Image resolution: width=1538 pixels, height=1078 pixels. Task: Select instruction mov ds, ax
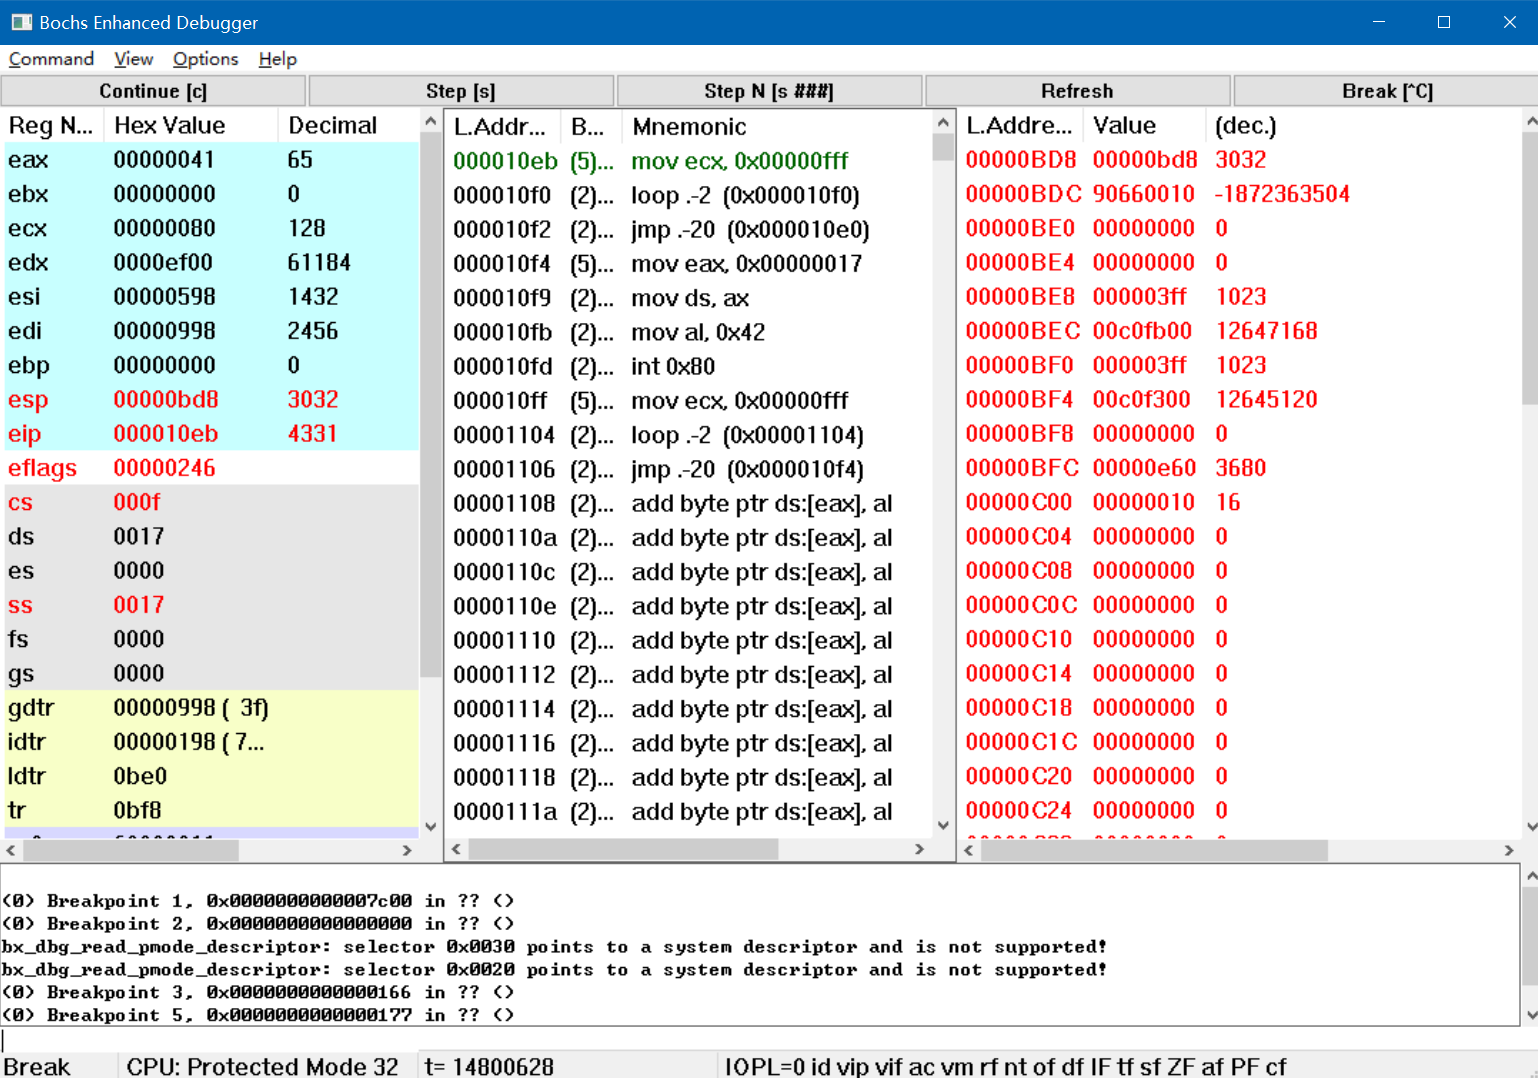point(689,298)
